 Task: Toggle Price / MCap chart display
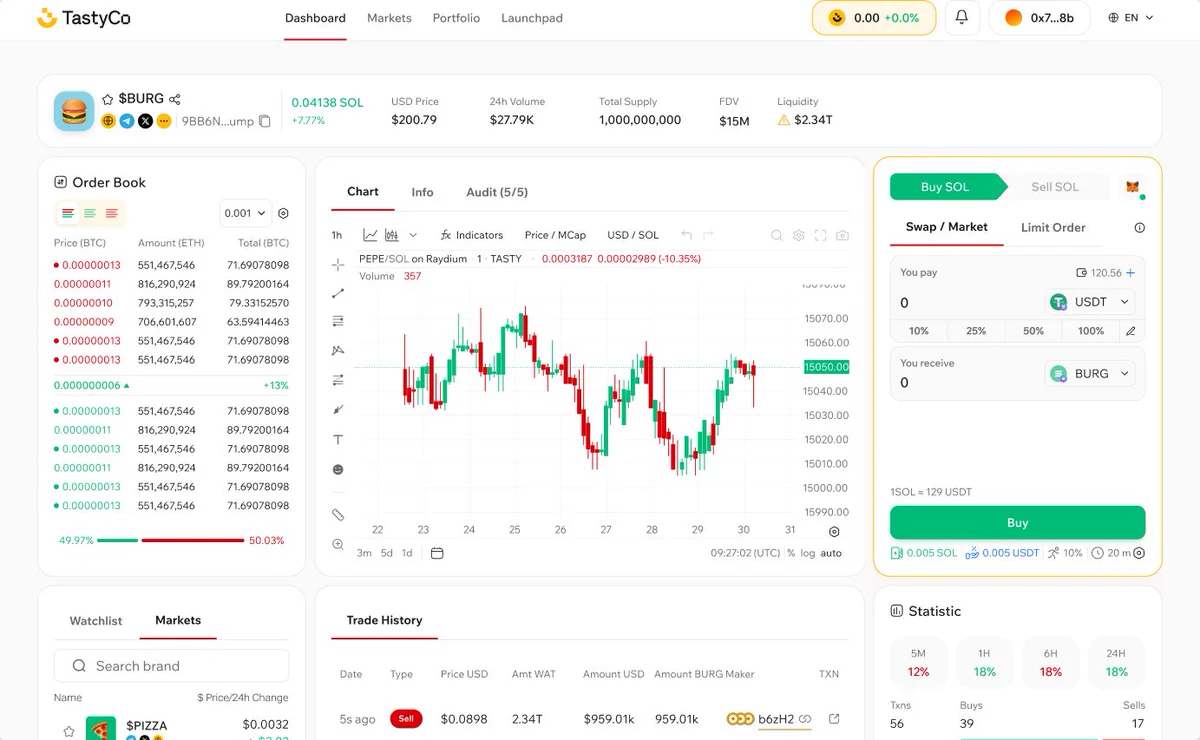pyautogui.click(x=555, y=235)
